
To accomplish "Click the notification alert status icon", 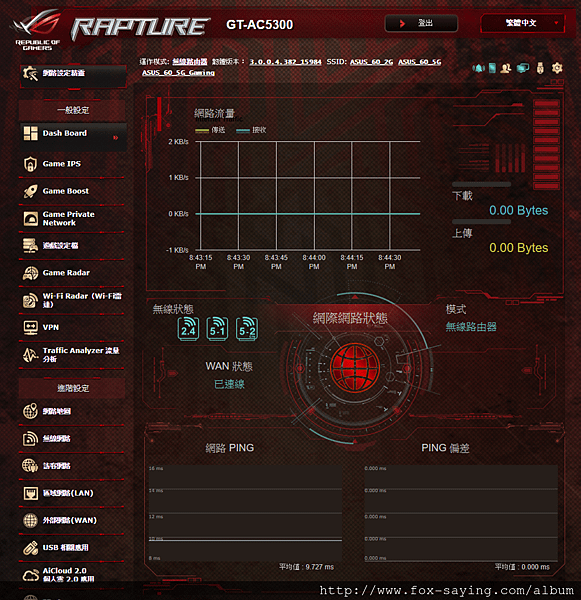I will [x=478, y=68].
